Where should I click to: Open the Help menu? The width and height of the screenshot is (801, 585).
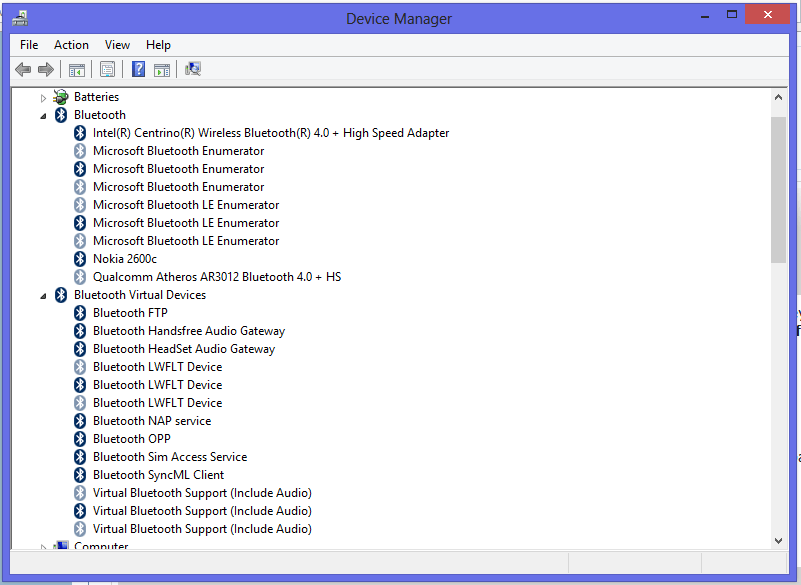point(158,45)
